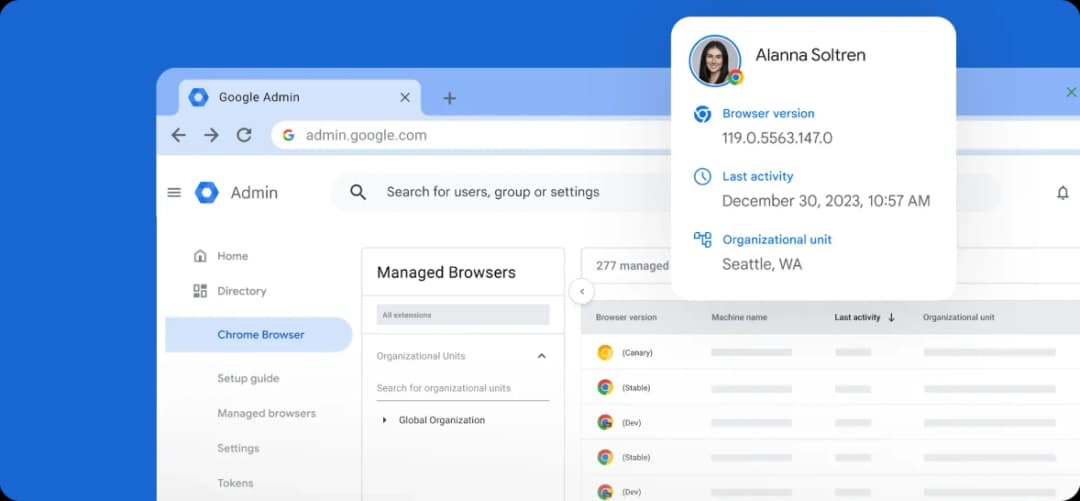
Task: Go back using the browser back arrow
Action: (178, 135)
